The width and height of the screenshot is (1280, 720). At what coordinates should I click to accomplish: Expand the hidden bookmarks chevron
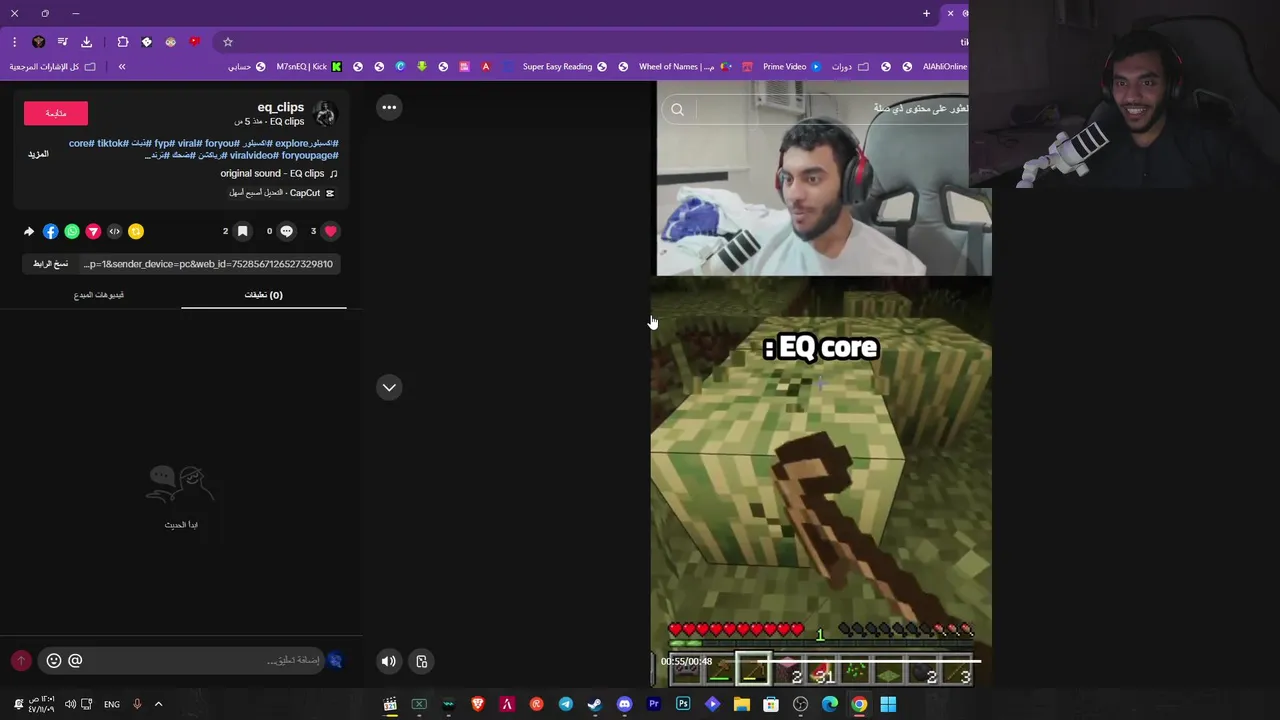[x=122, y=67]
